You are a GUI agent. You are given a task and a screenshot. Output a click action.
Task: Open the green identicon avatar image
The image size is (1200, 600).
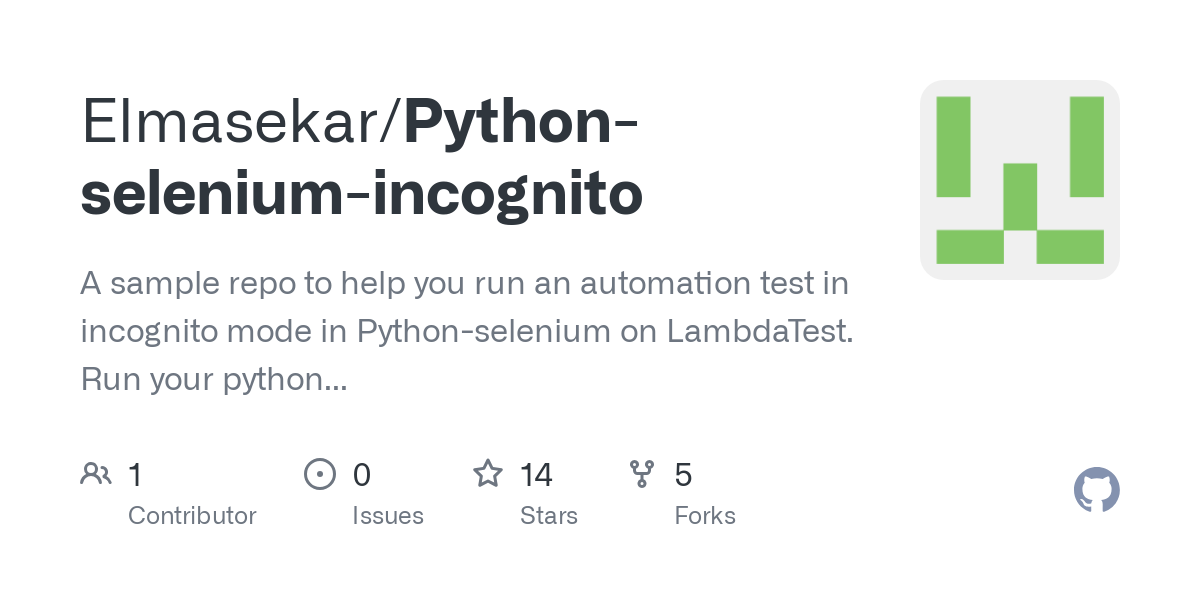(1020, 180)
